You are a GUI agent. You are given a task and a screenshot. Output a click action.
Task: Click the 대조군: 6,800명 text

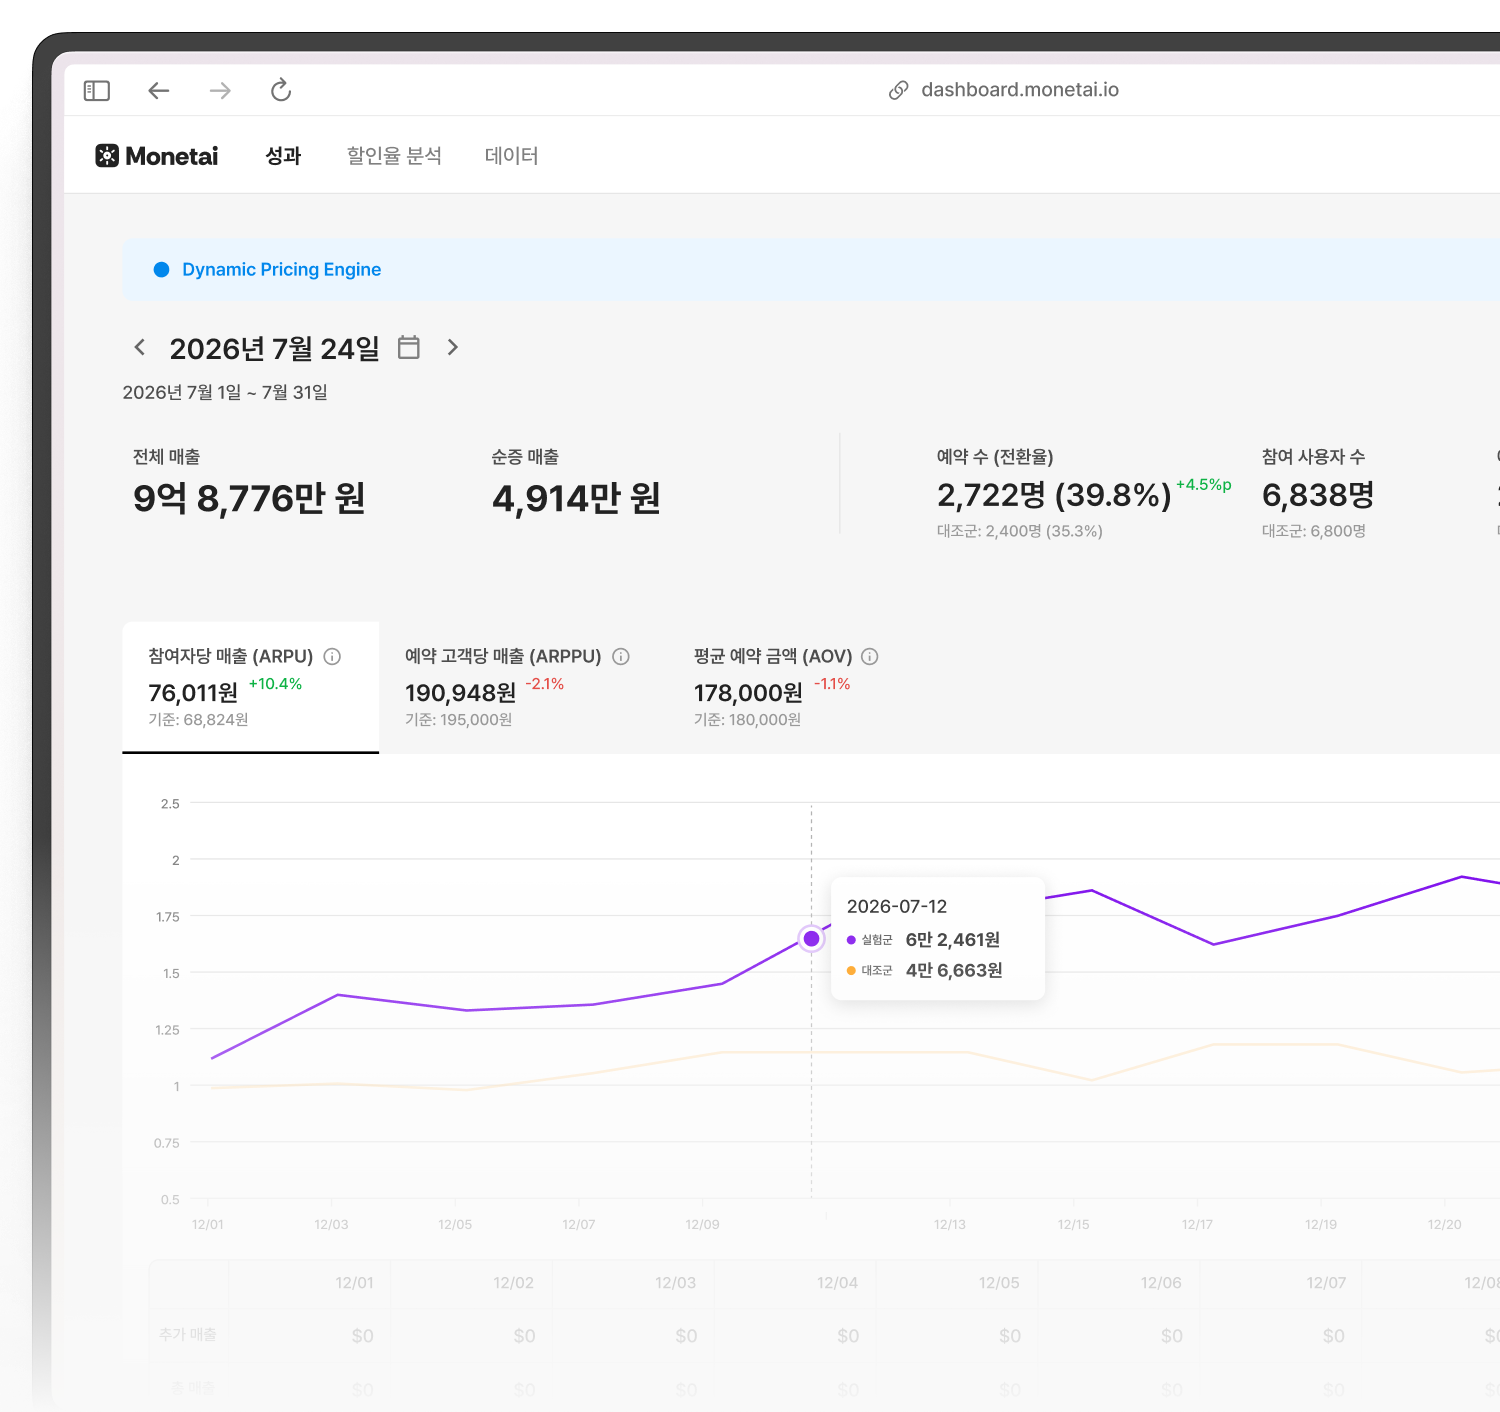click(x=1314, y=531)
